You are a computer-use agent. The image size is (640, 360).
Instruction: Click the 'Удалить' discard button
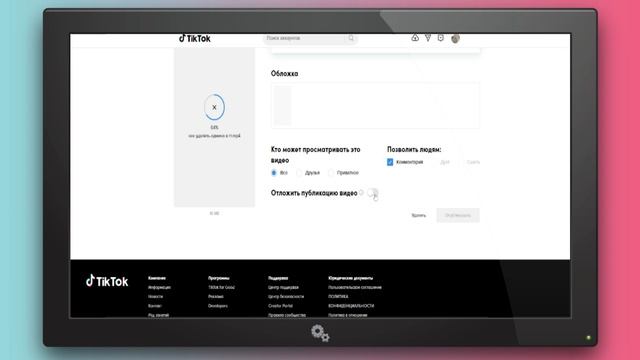coord(418,215)
